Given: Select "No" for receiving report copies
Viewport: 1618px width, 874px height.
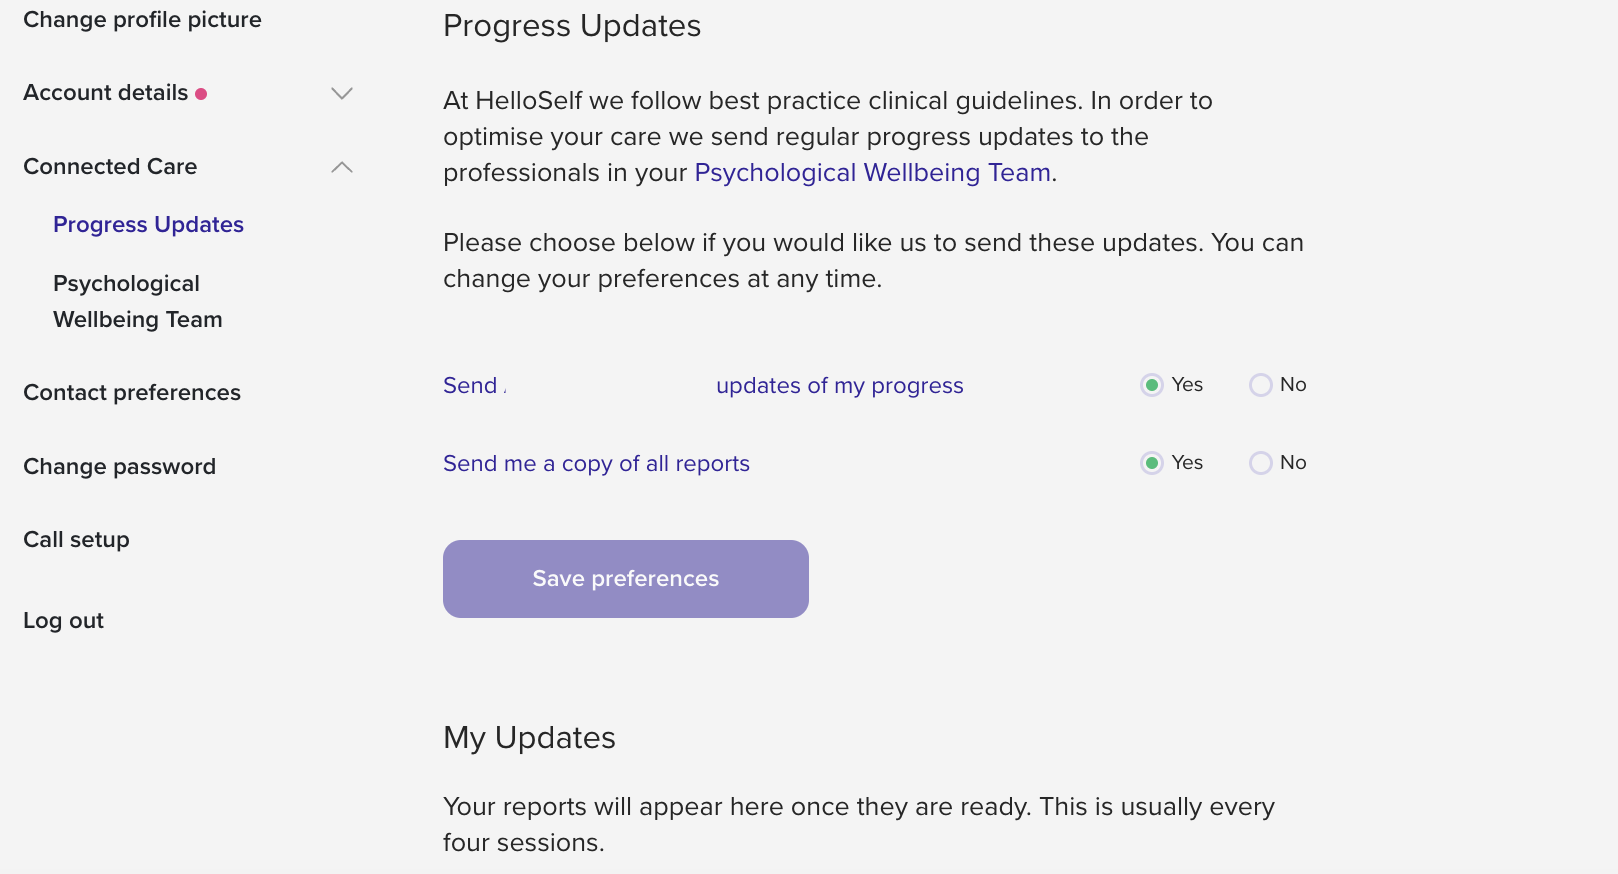Looking at the screenshot, I should tap(1260, 463).
